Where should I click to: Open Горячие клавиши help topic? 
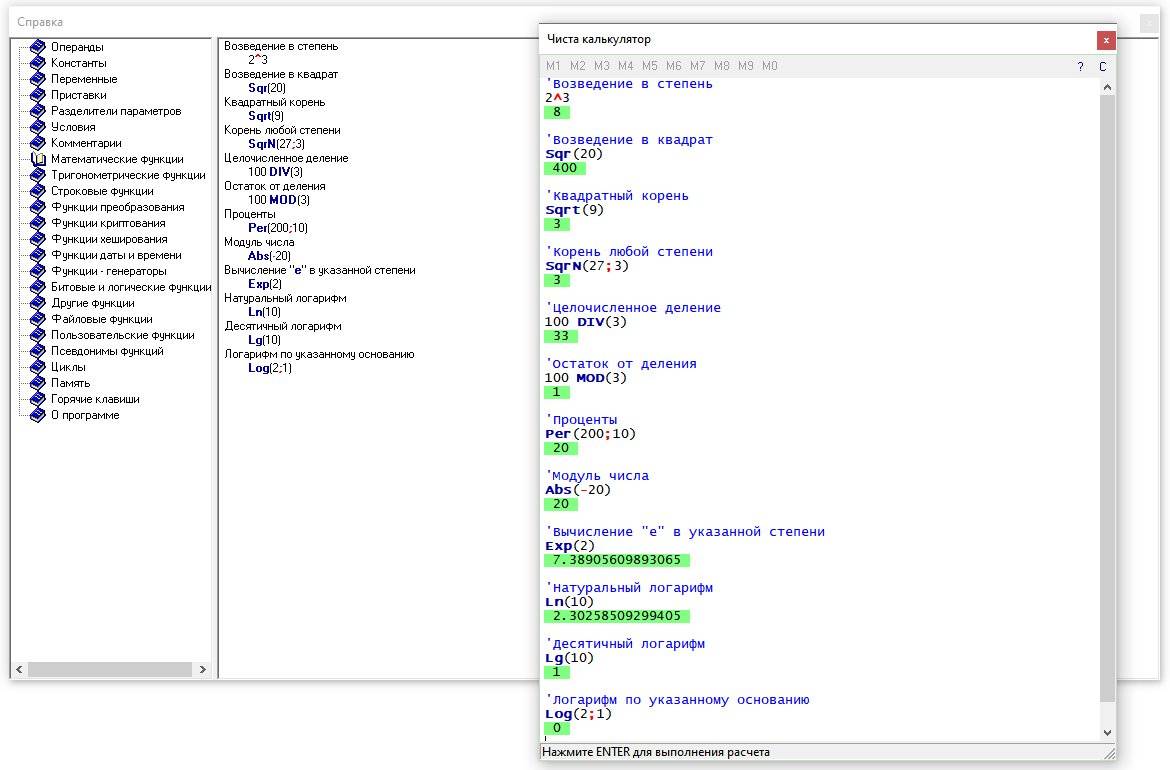pyautogui.click(x=95, y=399)
